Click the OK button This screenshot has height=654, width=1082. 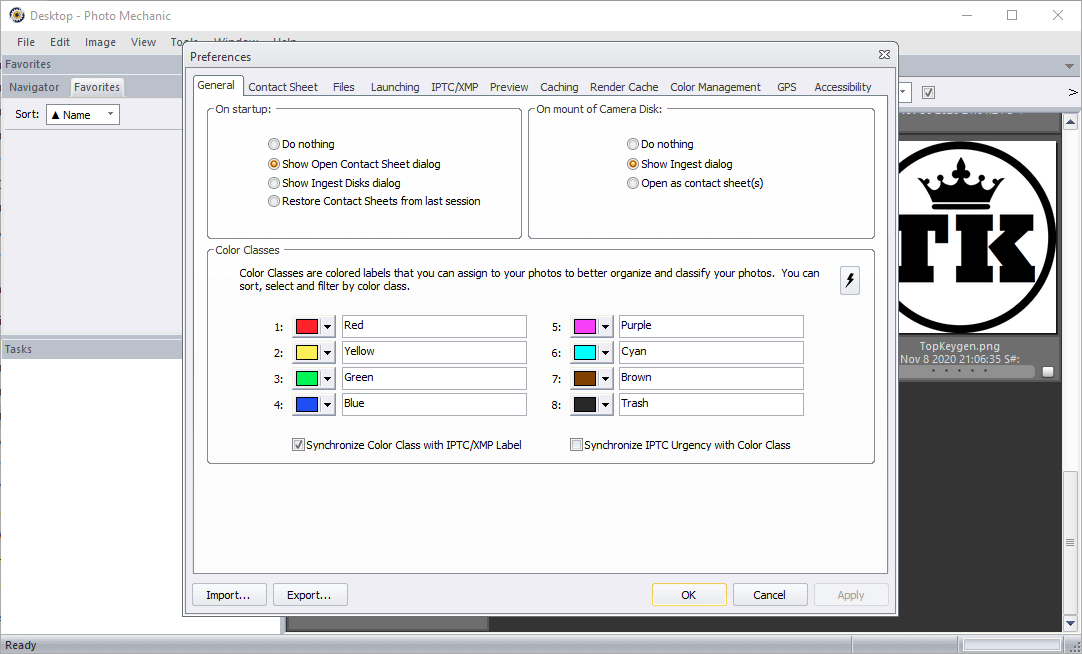689,595
